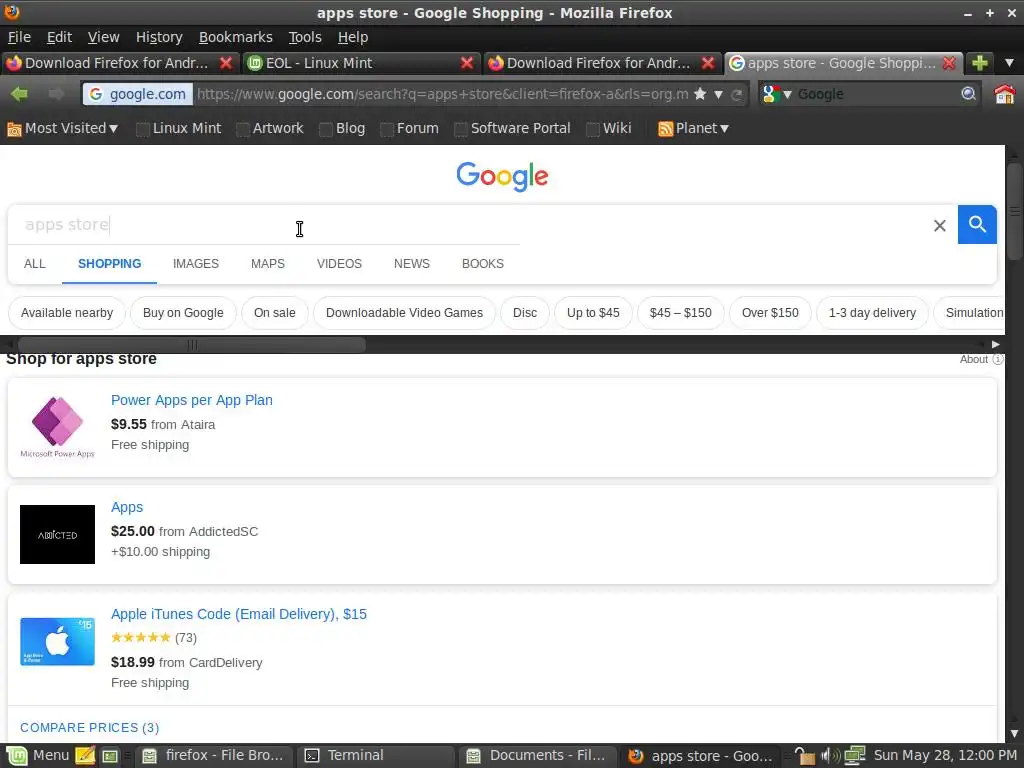Open a new tab with the plus icon
Viewport: 1024px width, 768px height.
click(980, 63)
